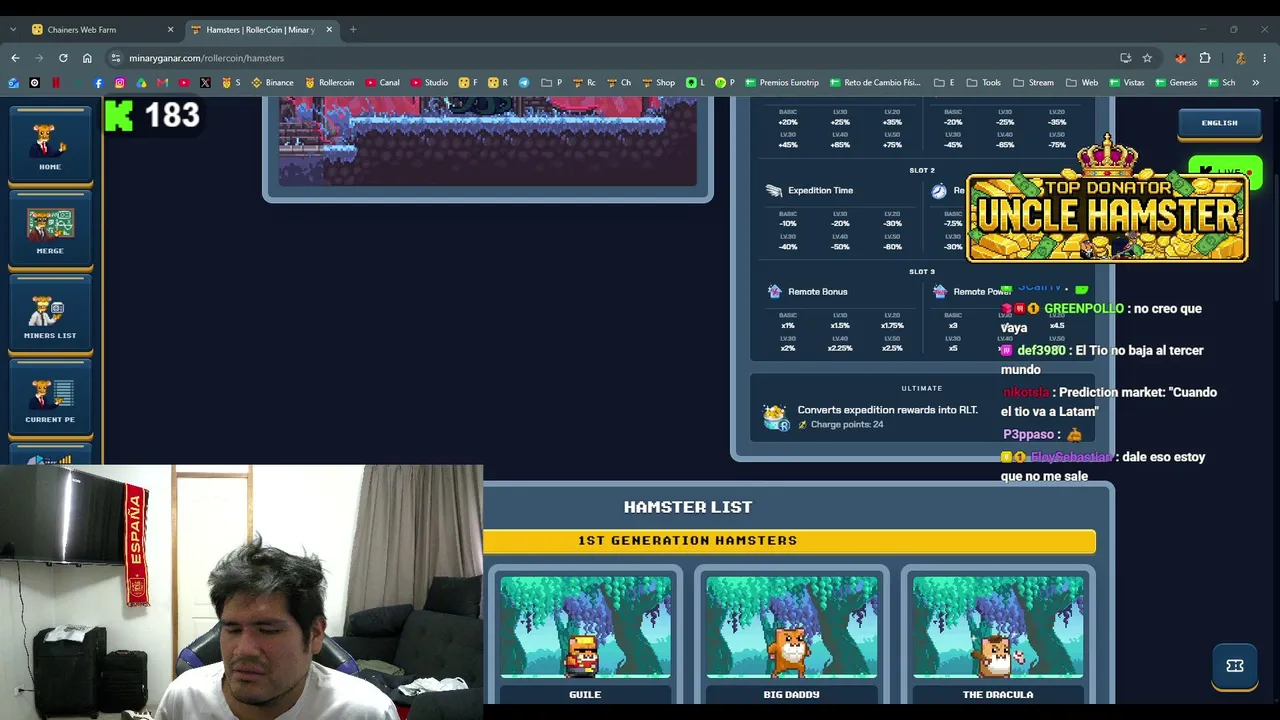This screenshot has height=720, width=1280.
Task: Open the Chrome profile avatar
Action: coord(1240,58)
